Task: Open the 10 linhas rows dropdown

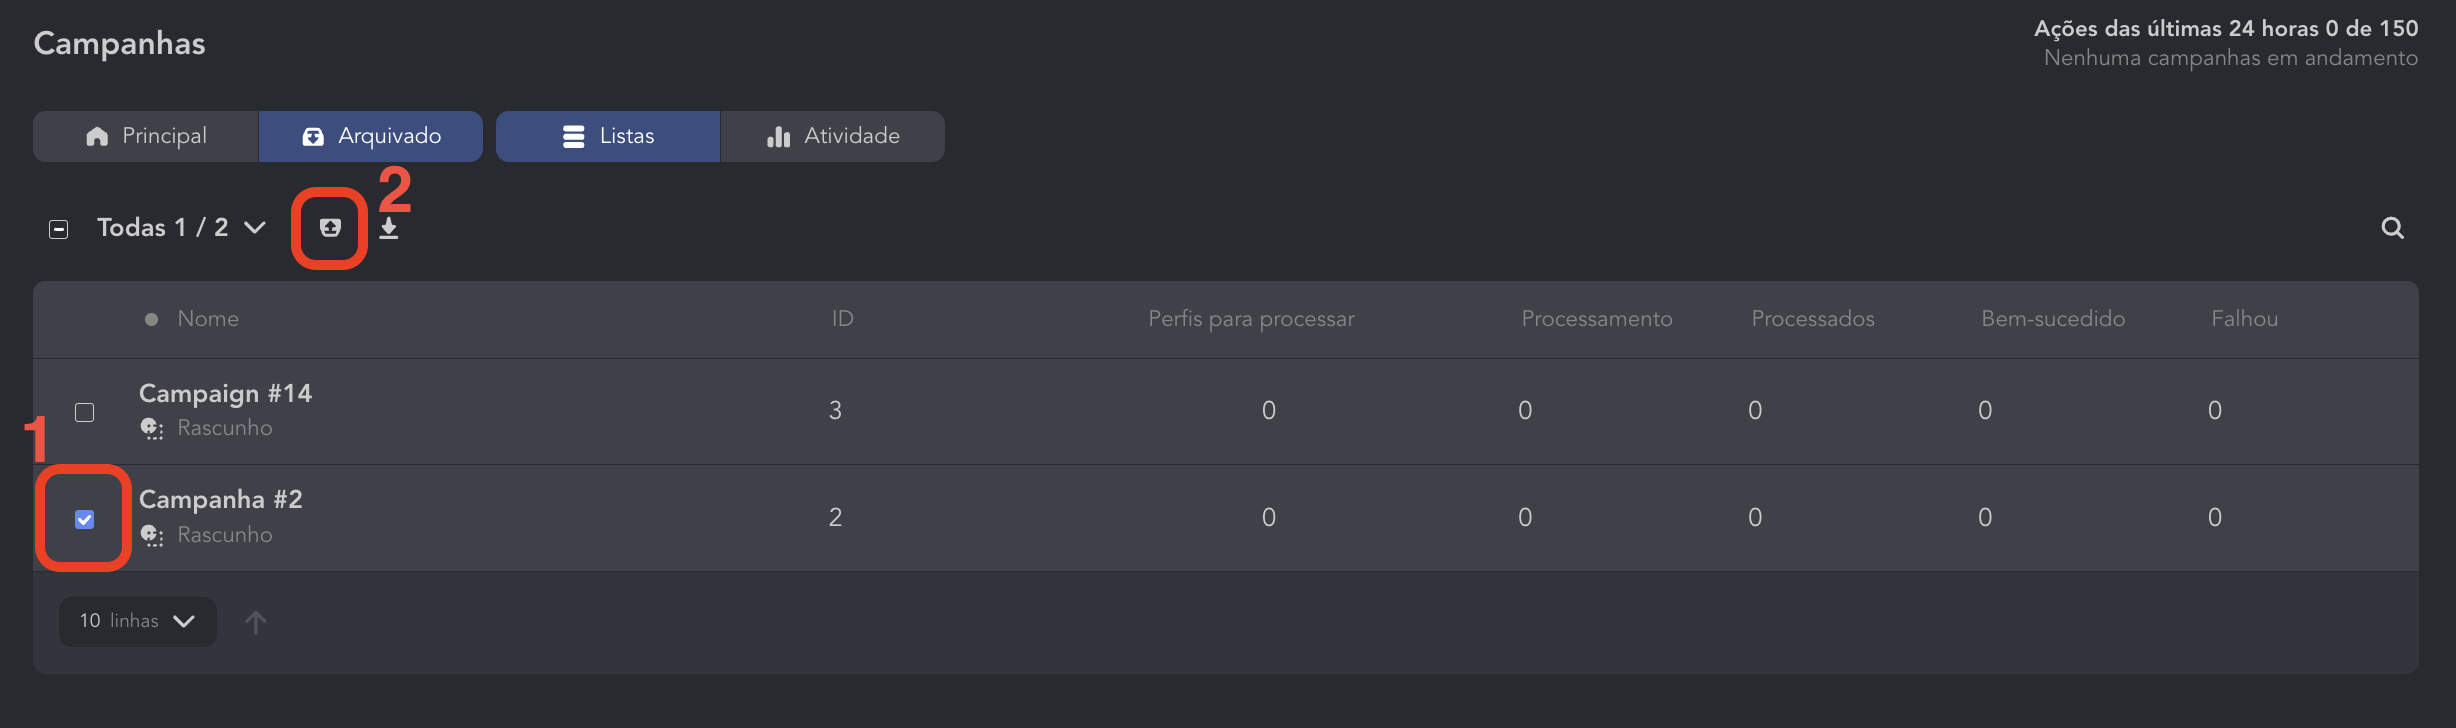Action: tap(137, 621)
